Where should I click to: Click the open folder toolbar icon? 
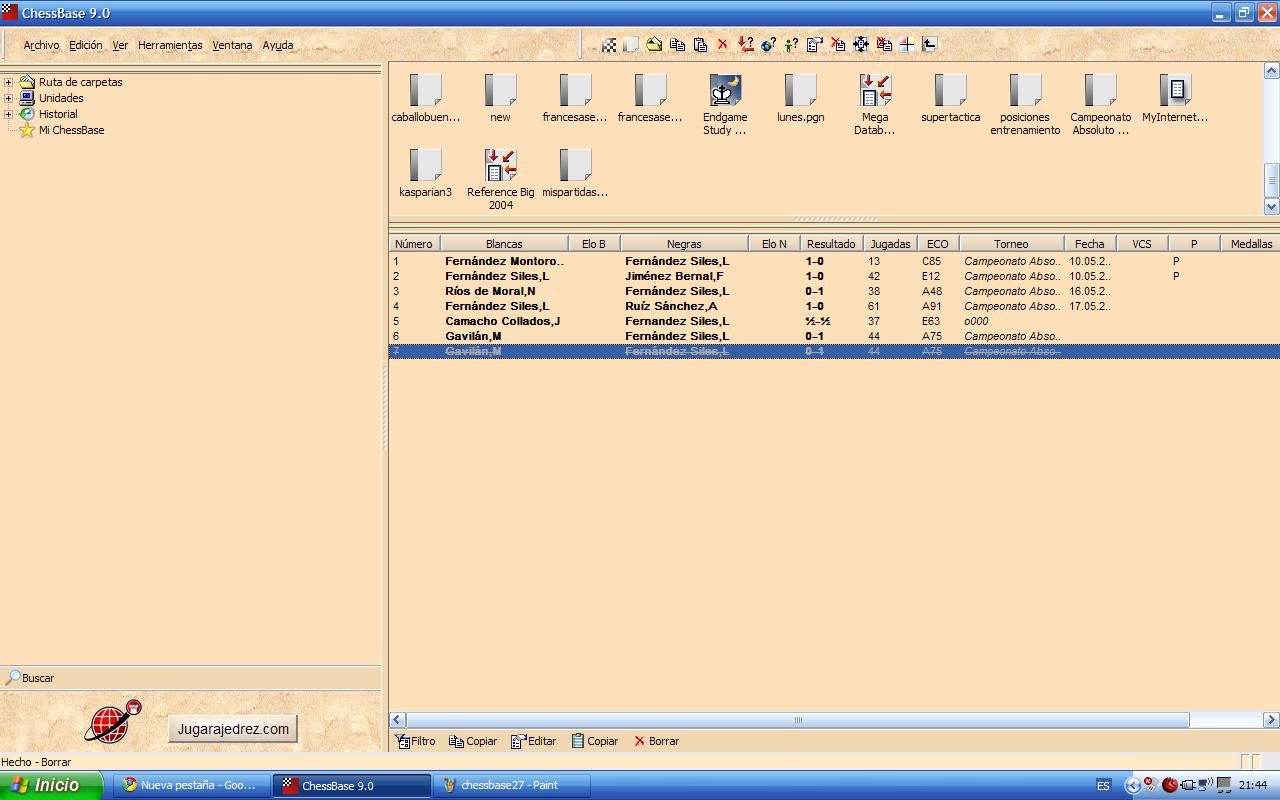tap(654, 45)
